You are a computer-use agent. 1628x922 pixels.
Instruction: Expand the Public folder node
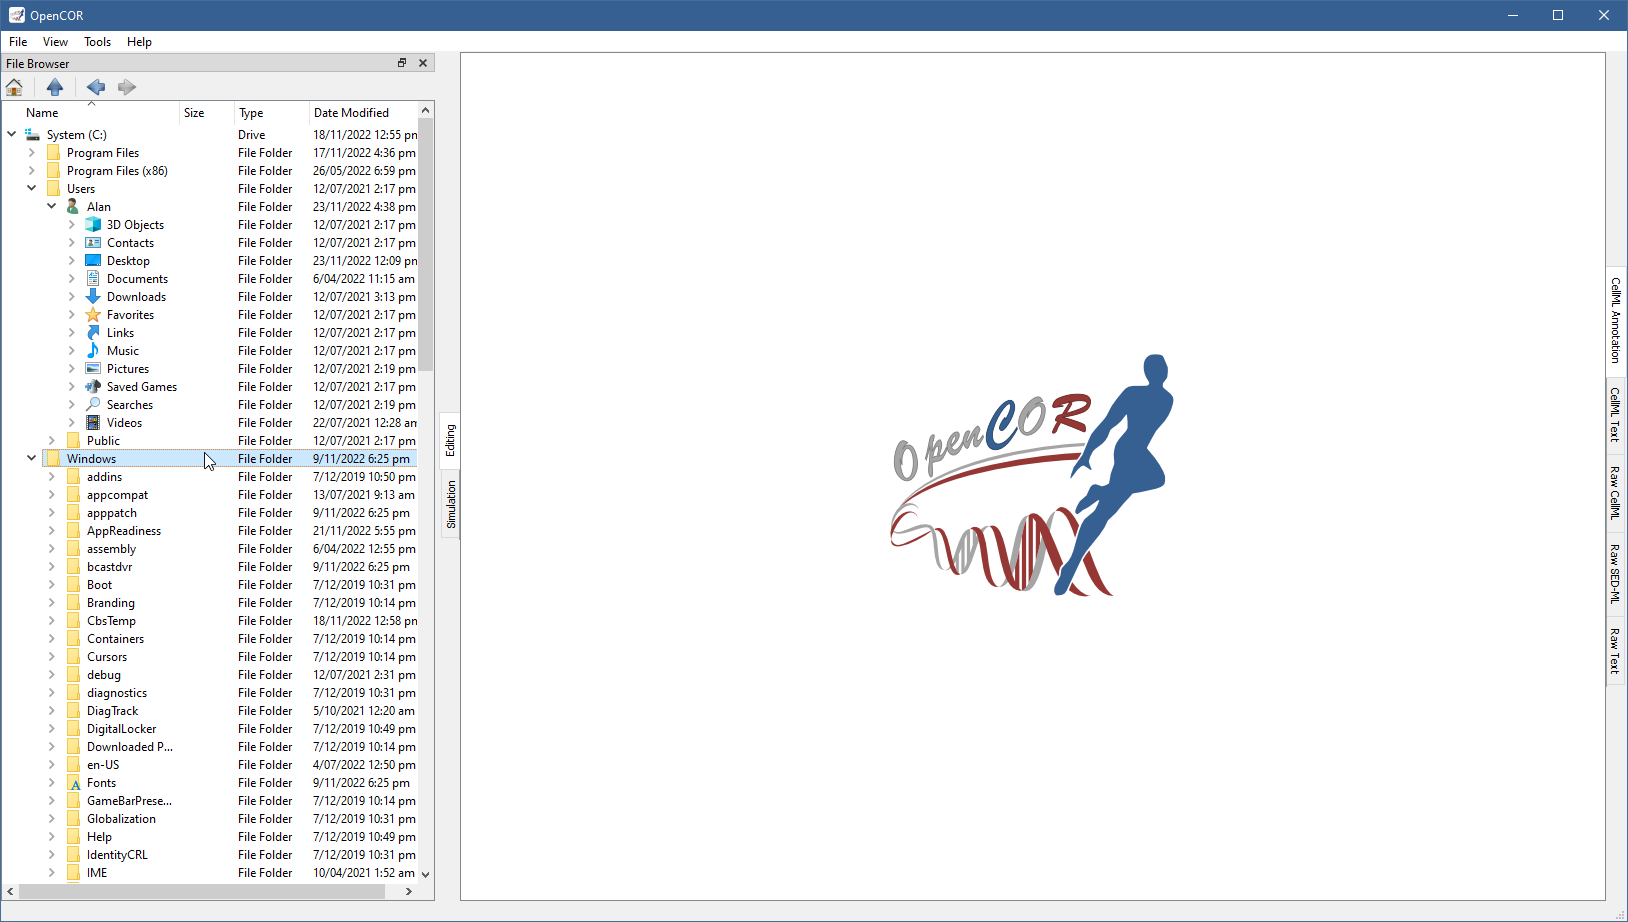(x=51, y=441)
